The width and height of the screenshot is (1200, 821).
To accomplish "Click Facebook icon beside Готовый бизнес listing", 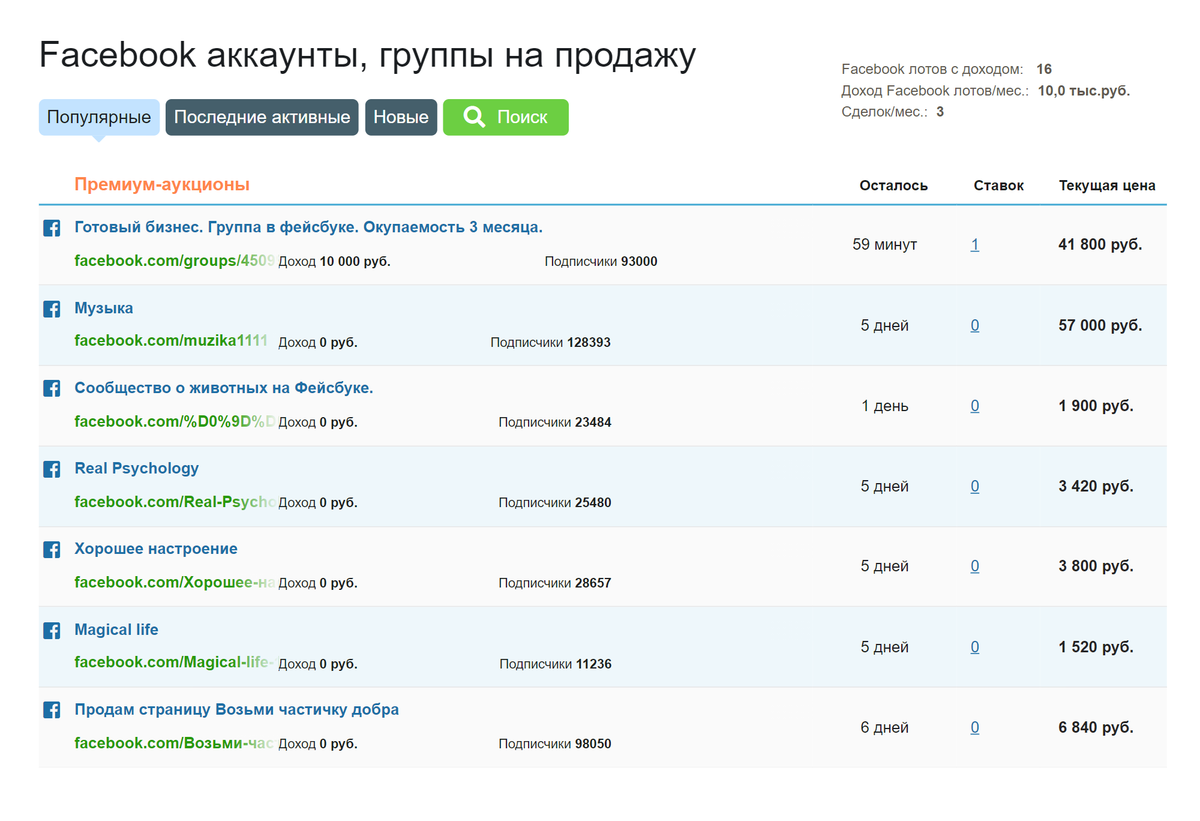I will point(52,228).
